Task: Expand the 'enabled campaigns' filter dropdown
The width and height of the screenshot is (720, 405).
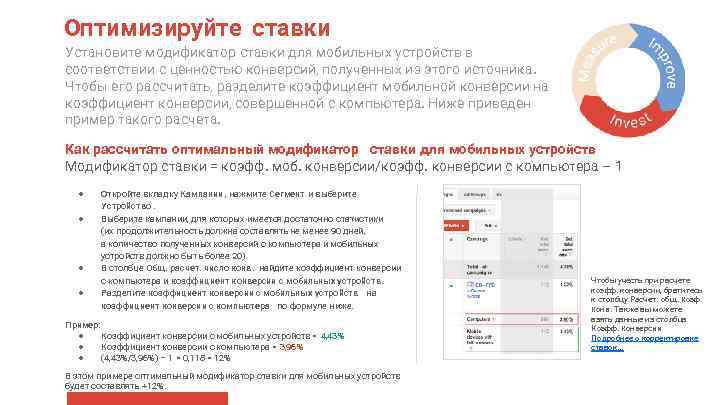Action: pos(467,210)
